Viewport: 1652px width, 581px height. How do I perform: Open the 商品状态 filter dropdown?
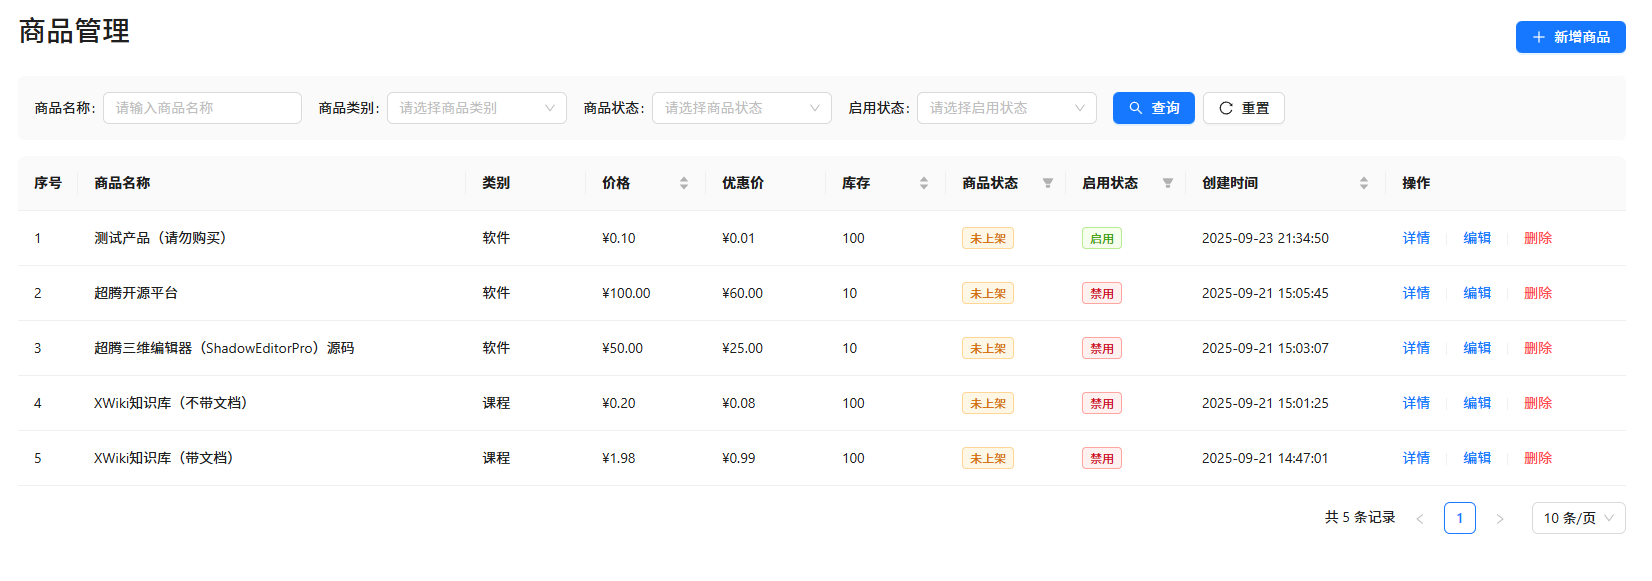tap(741, 108)
